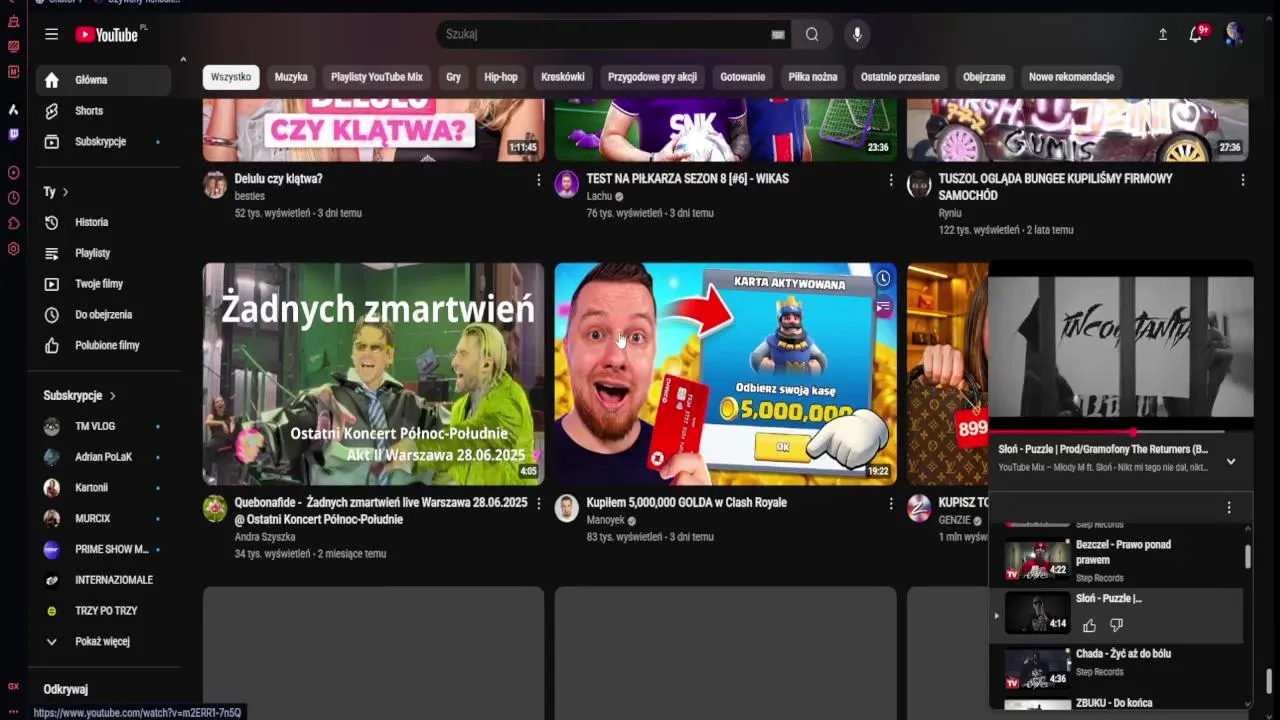This screenshot has width=1280, height=720.
Task: Open options menu for TEST NA PIŁKARZA video
Action: (x=890, y=180)
